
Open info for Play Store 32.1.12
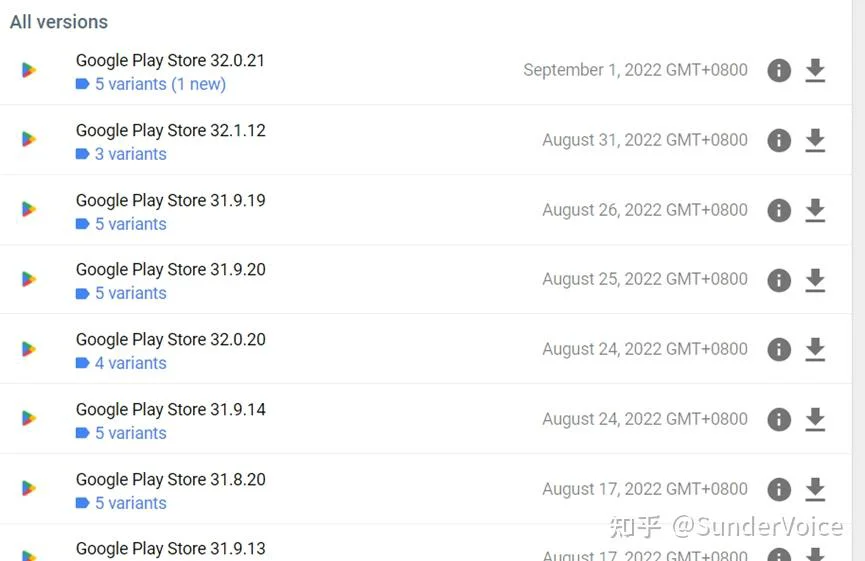(779, 140)
